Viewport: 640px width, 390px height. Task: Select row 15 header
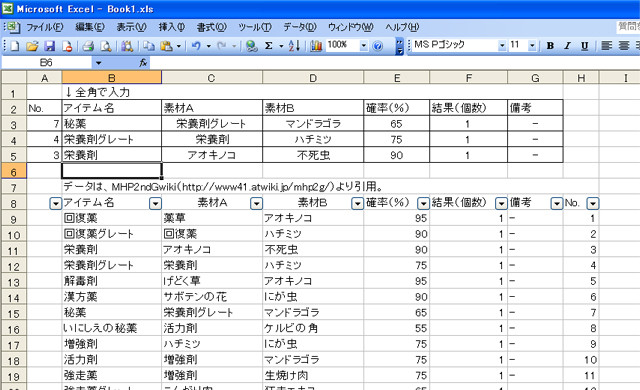point(14,313)
